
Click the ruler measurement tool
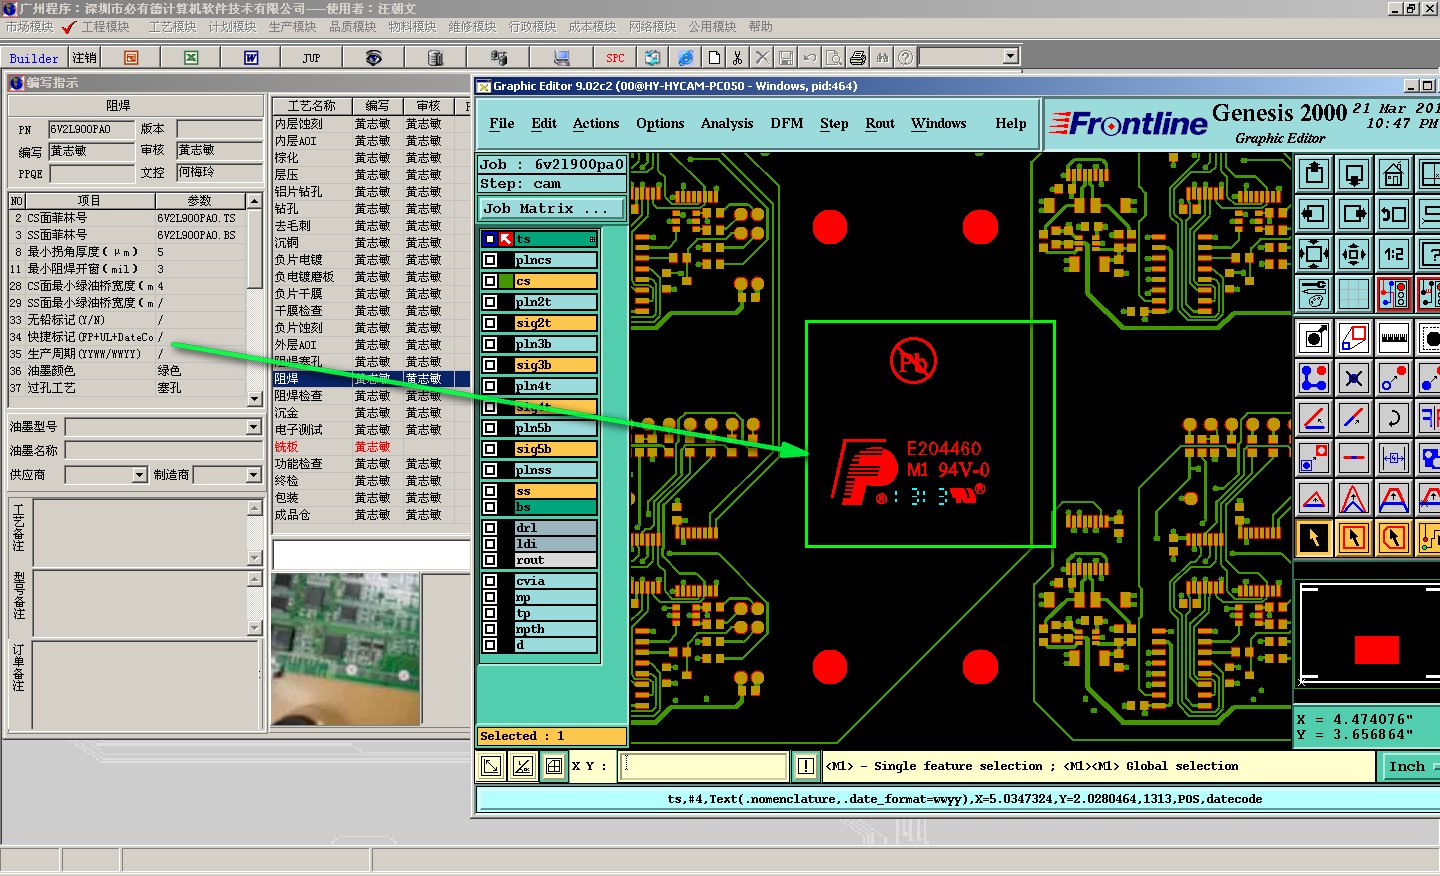pyautogui.click(x=1394, y=338)
